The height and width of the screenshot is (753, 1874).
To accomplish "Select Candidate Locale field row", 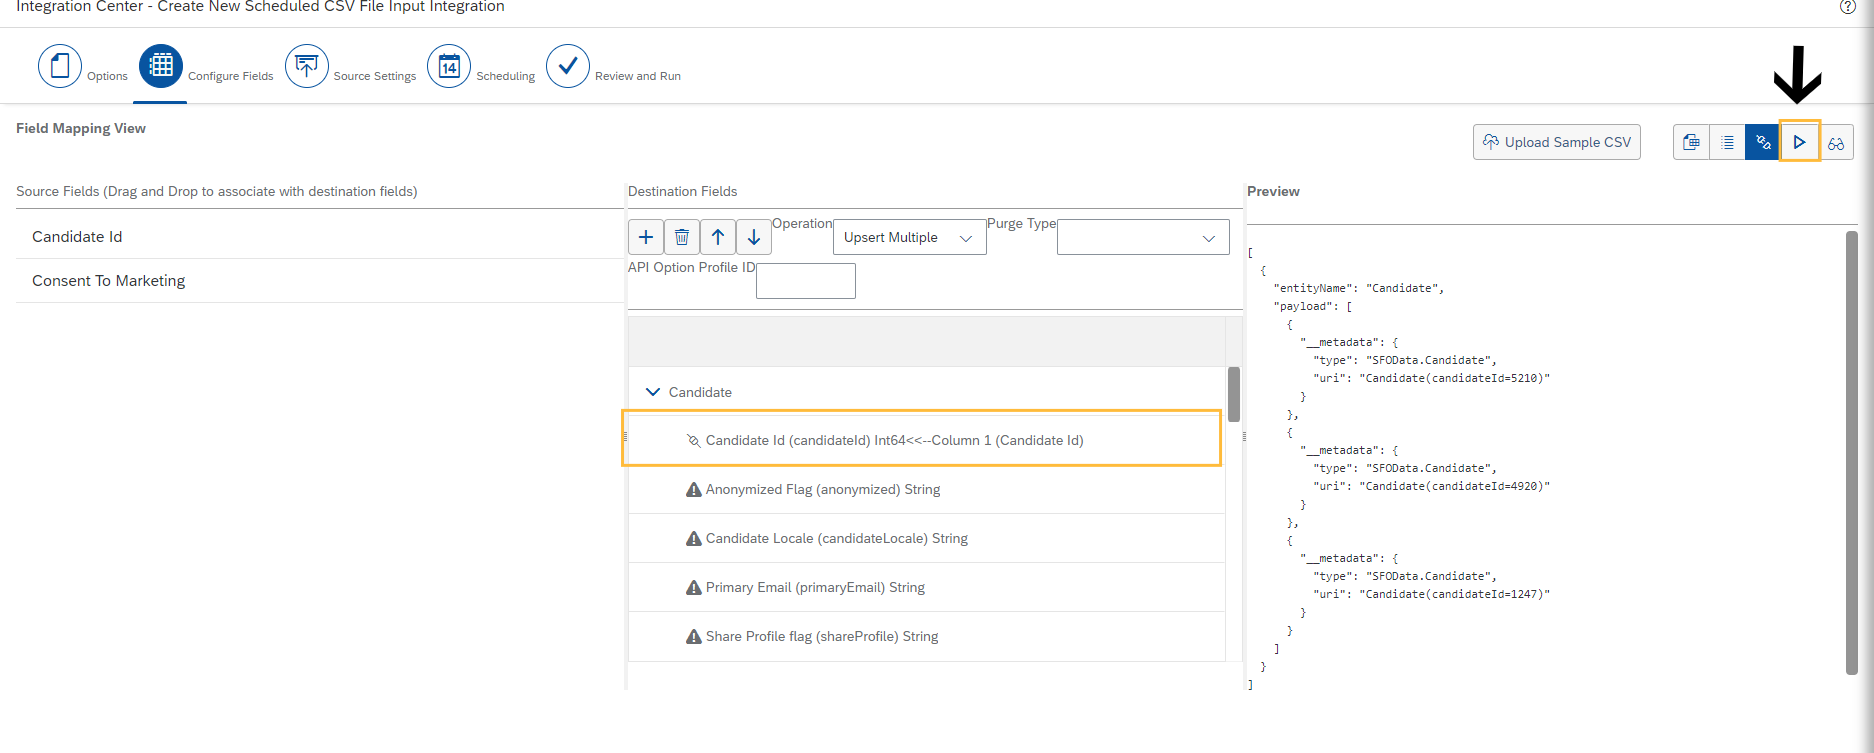I will pos(926,538).
